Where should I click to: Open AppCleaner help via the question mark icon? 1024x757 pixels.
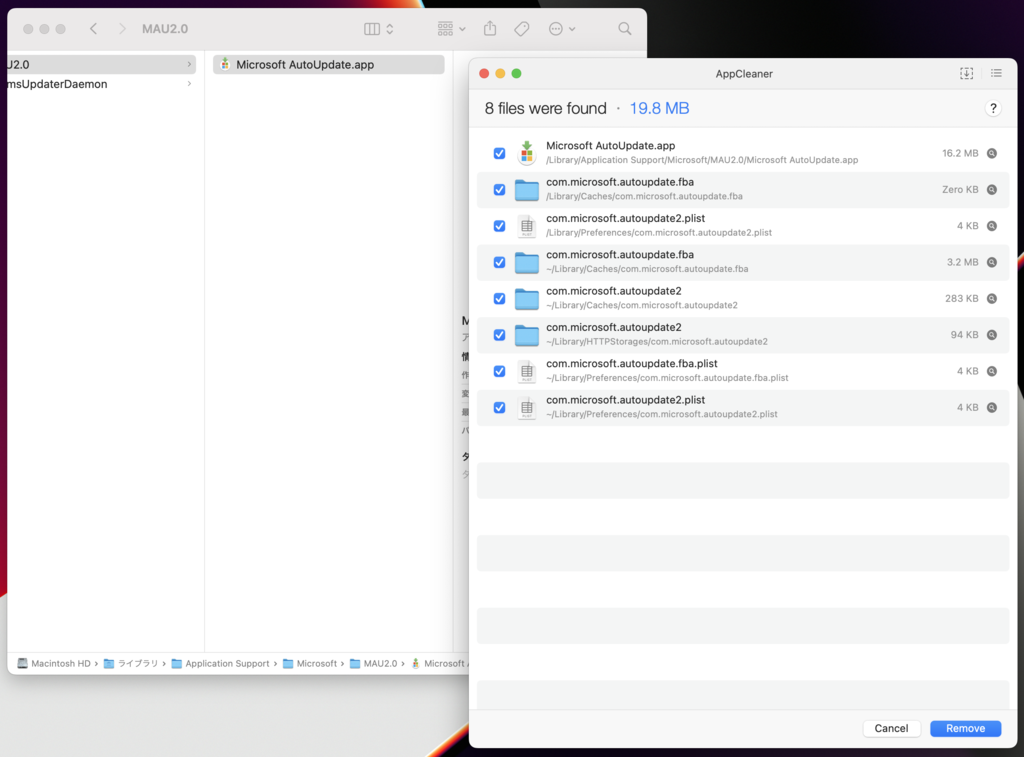coord(993,108)
